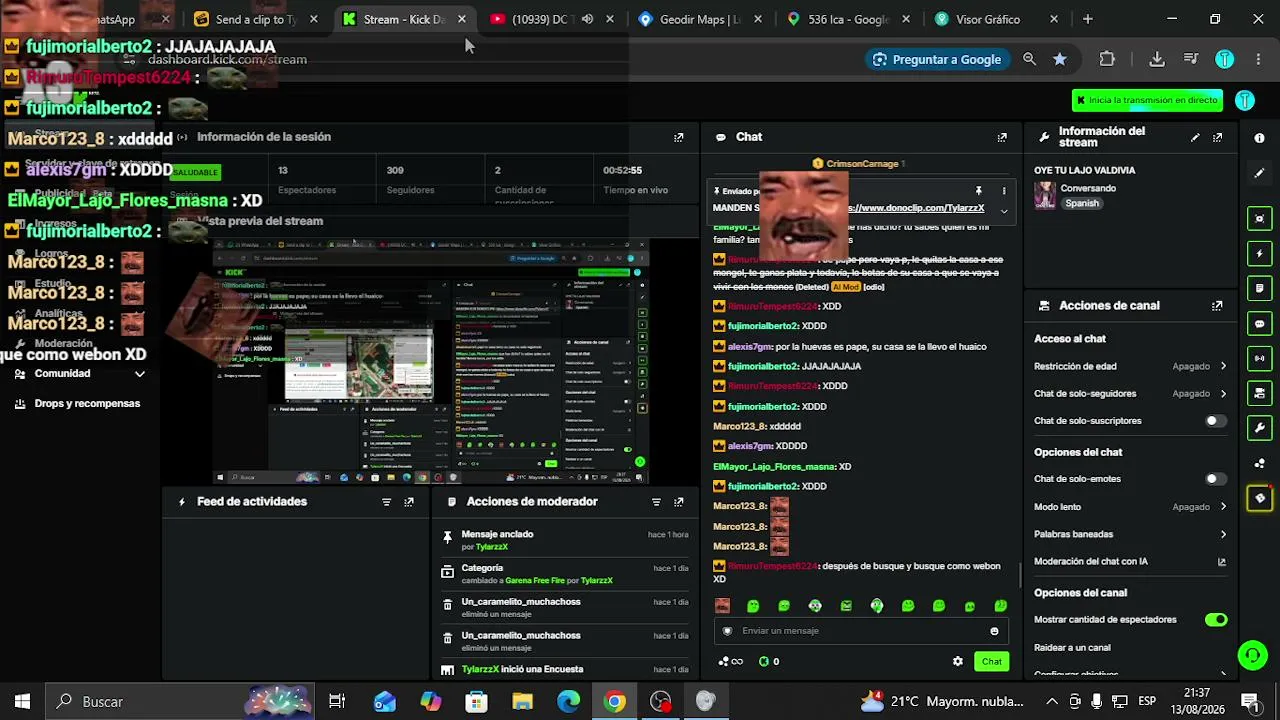Toggle the session info broadcast widget
This screenshot has width=1280, height=720.
1260,358
